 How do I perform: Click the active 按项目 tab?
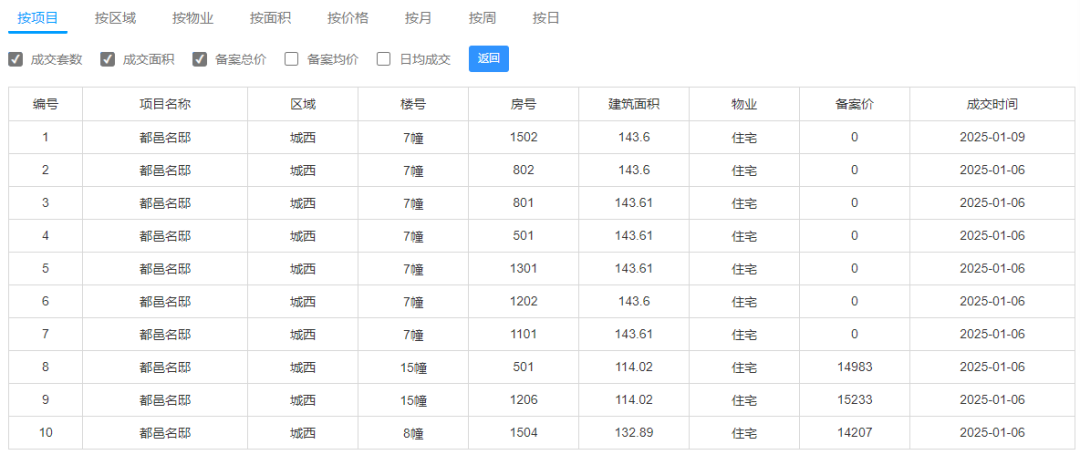click(x=38, y=19)
